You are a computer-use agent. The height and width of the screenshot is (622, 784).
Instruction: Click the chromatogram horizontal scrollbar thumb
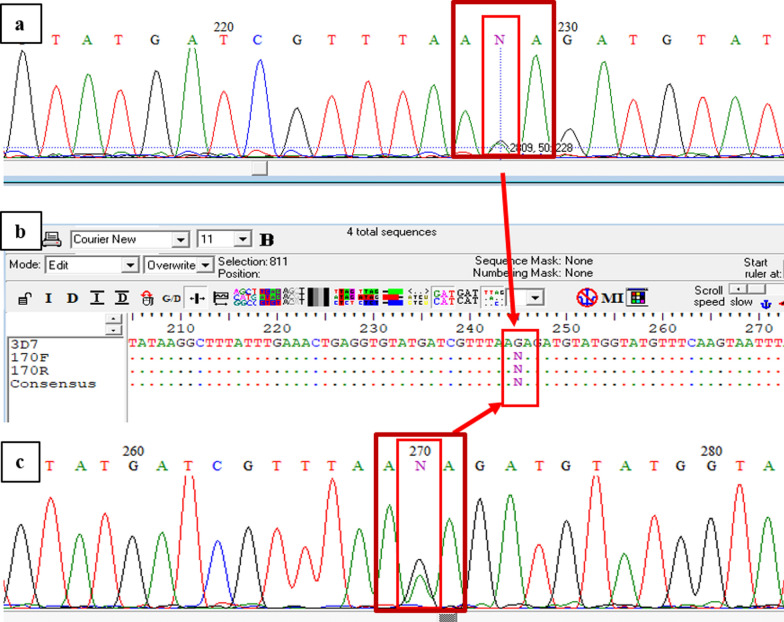click(x=259, y=170)
